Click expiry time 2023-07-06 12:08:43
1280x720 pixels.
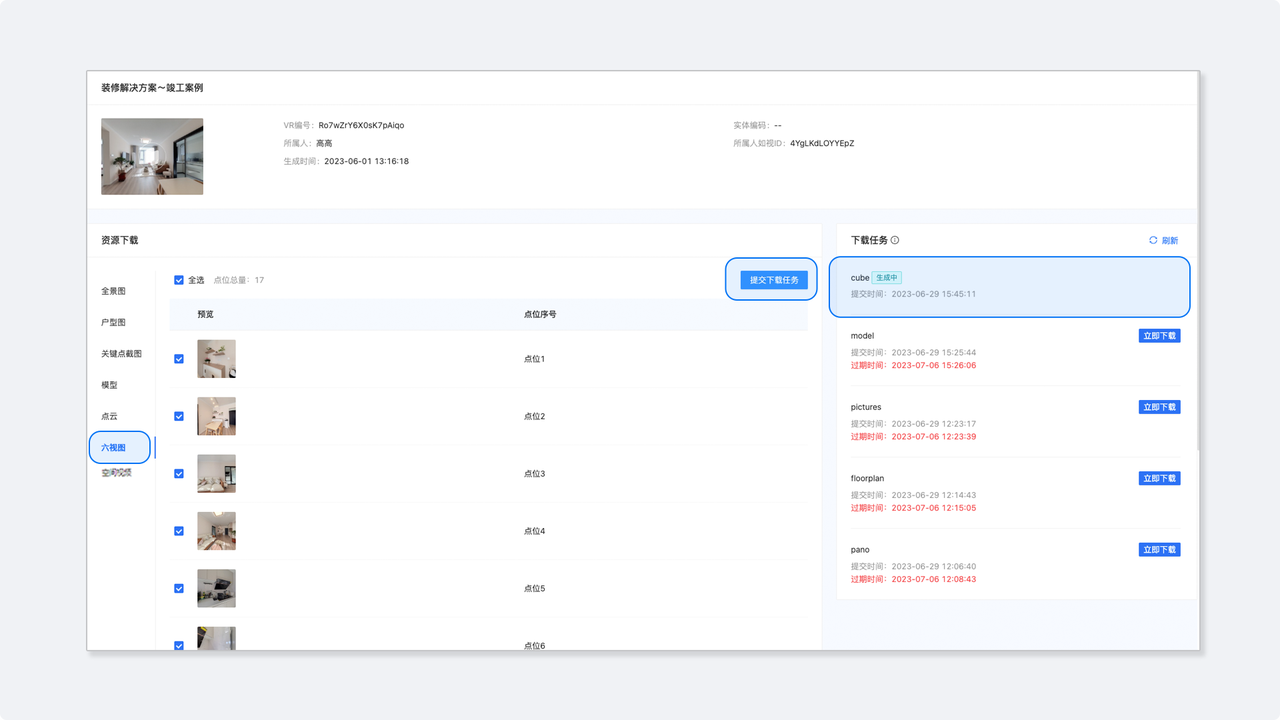tap(934, 579)
